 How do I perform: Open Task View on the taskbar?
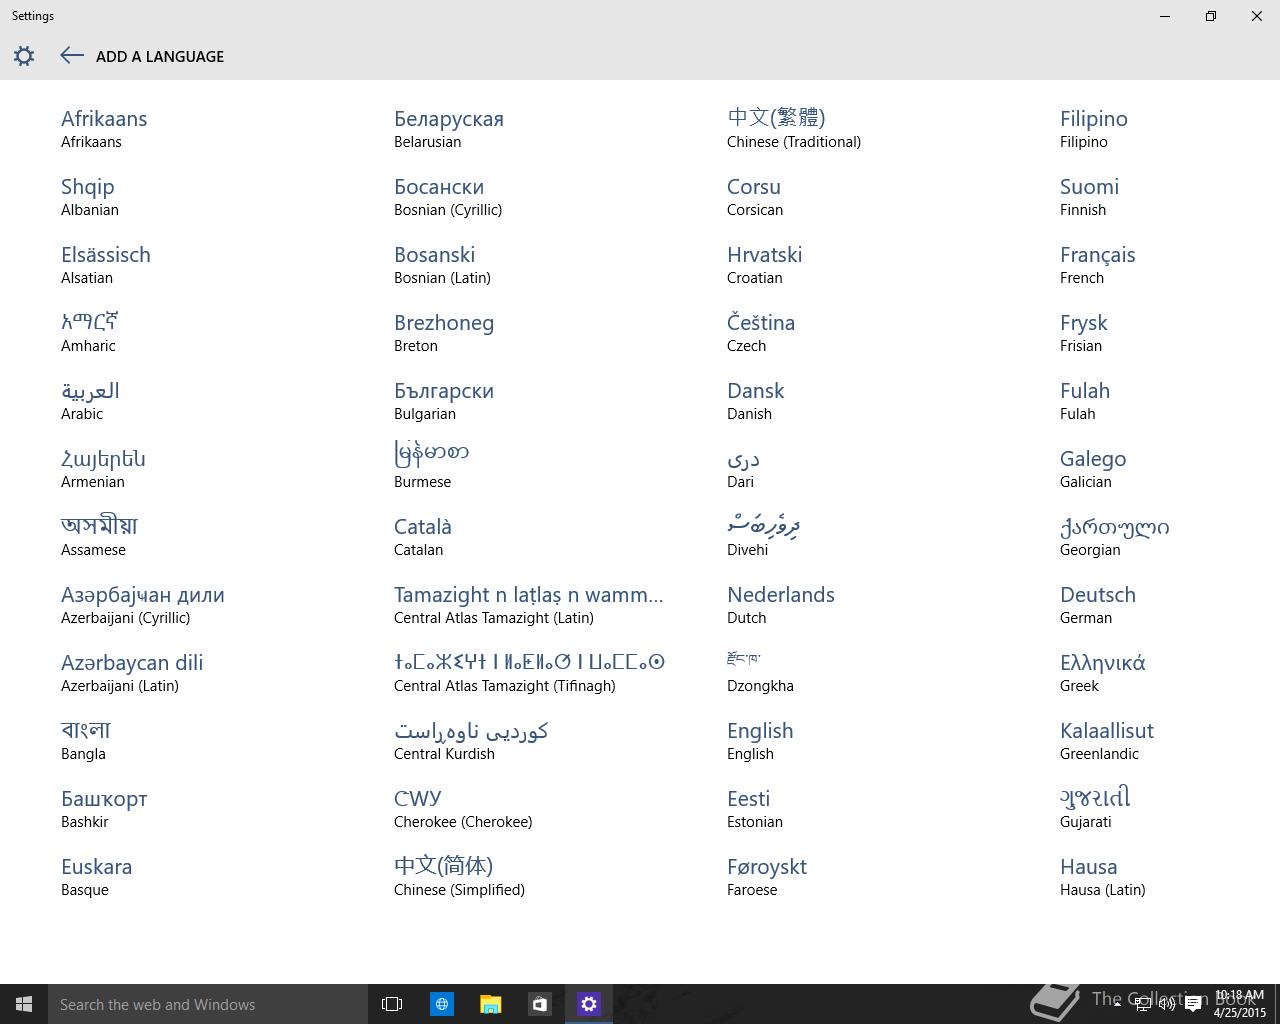392,1004
